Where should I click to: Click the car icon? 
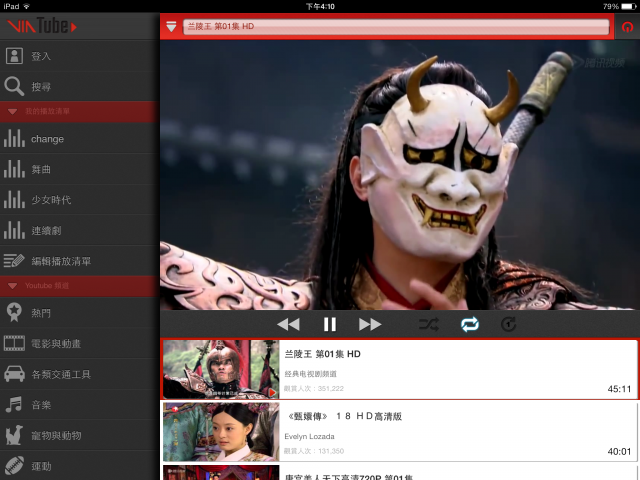coord(14,373)
